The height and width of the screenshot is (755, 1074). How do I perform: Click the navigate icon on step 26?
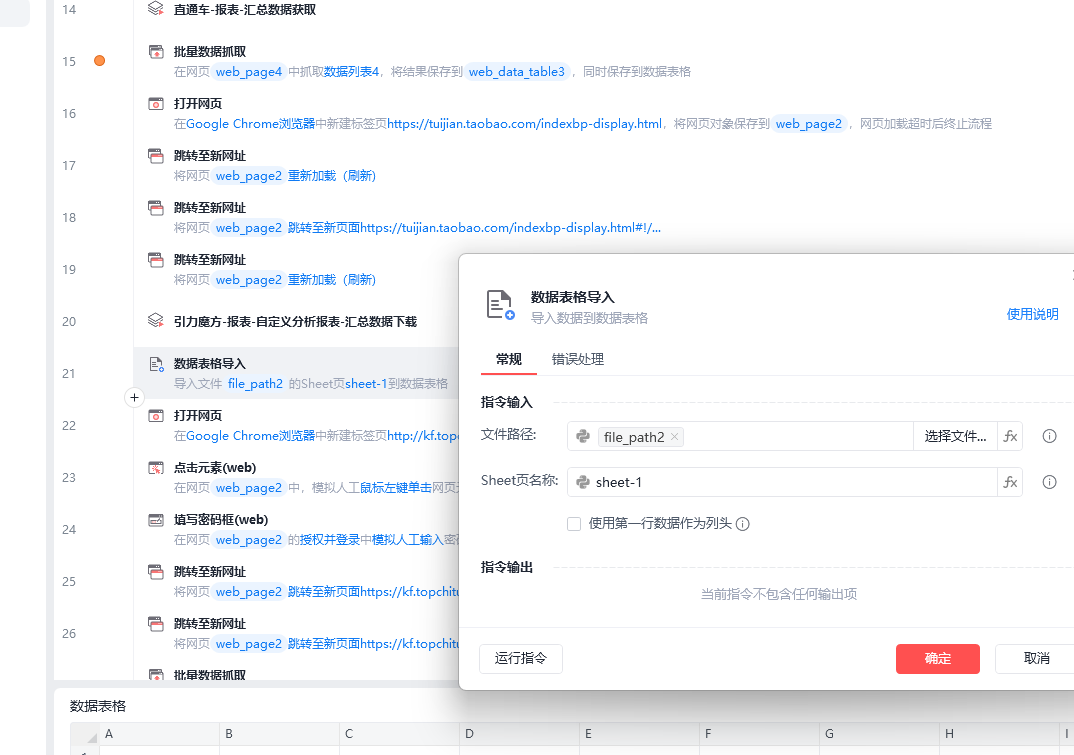(156, 624)
